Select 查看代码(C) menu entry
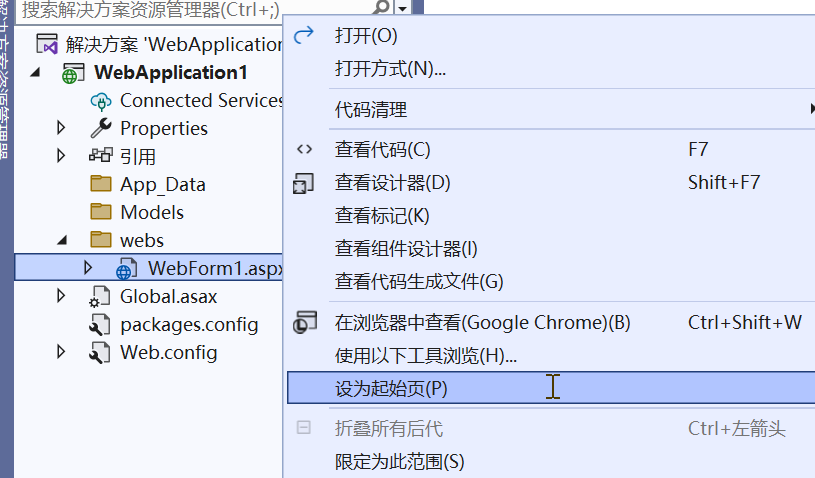Image resolution: width=815 pixels, height=478 pixels. tap(382, 150)
